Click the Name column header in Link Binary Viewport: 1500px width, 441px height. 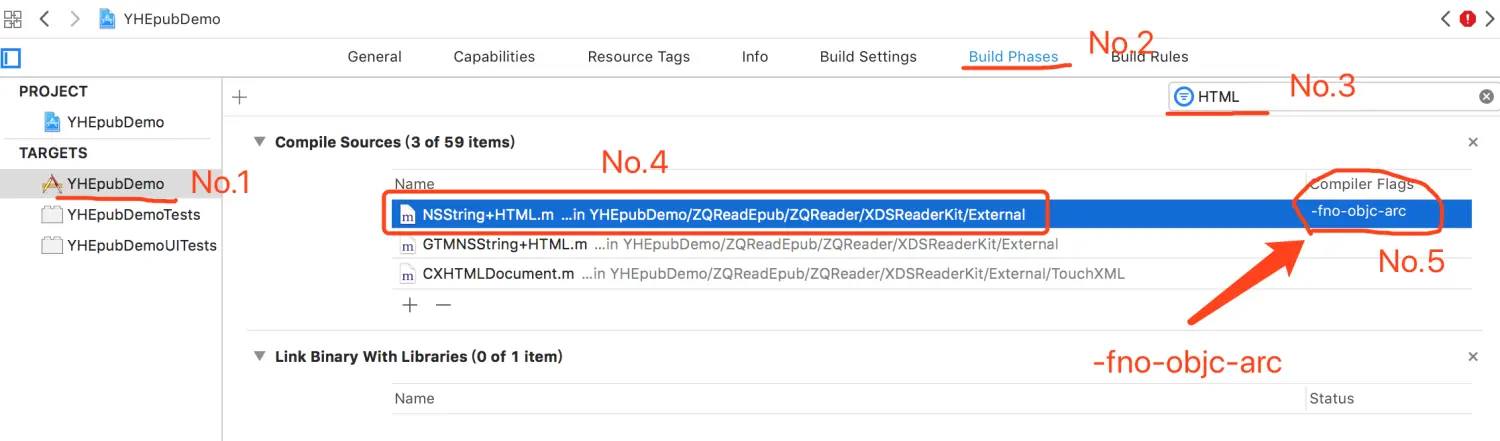coord(414,398)
